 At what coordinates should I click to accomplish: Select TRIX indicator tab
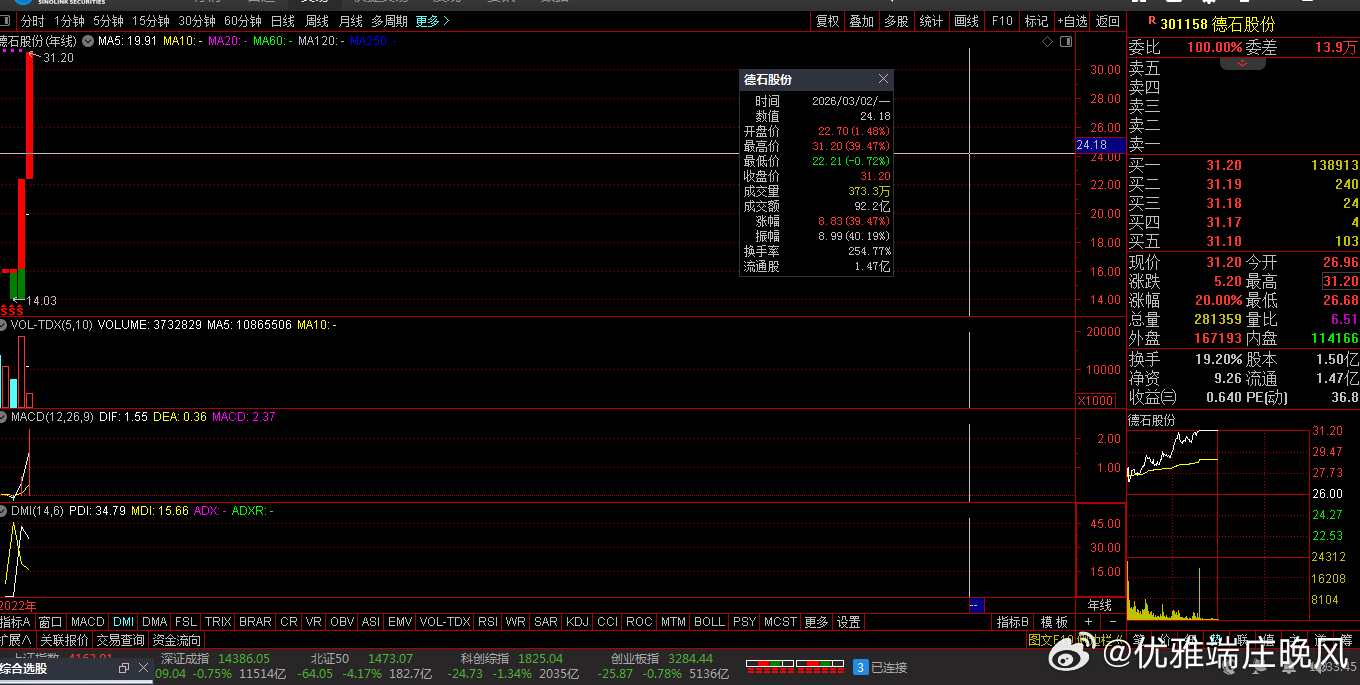218,622
